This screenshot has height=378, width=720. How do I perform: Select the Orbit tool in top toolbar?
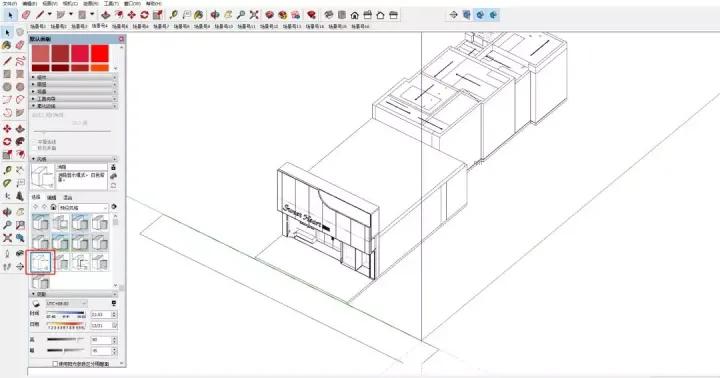215,15
